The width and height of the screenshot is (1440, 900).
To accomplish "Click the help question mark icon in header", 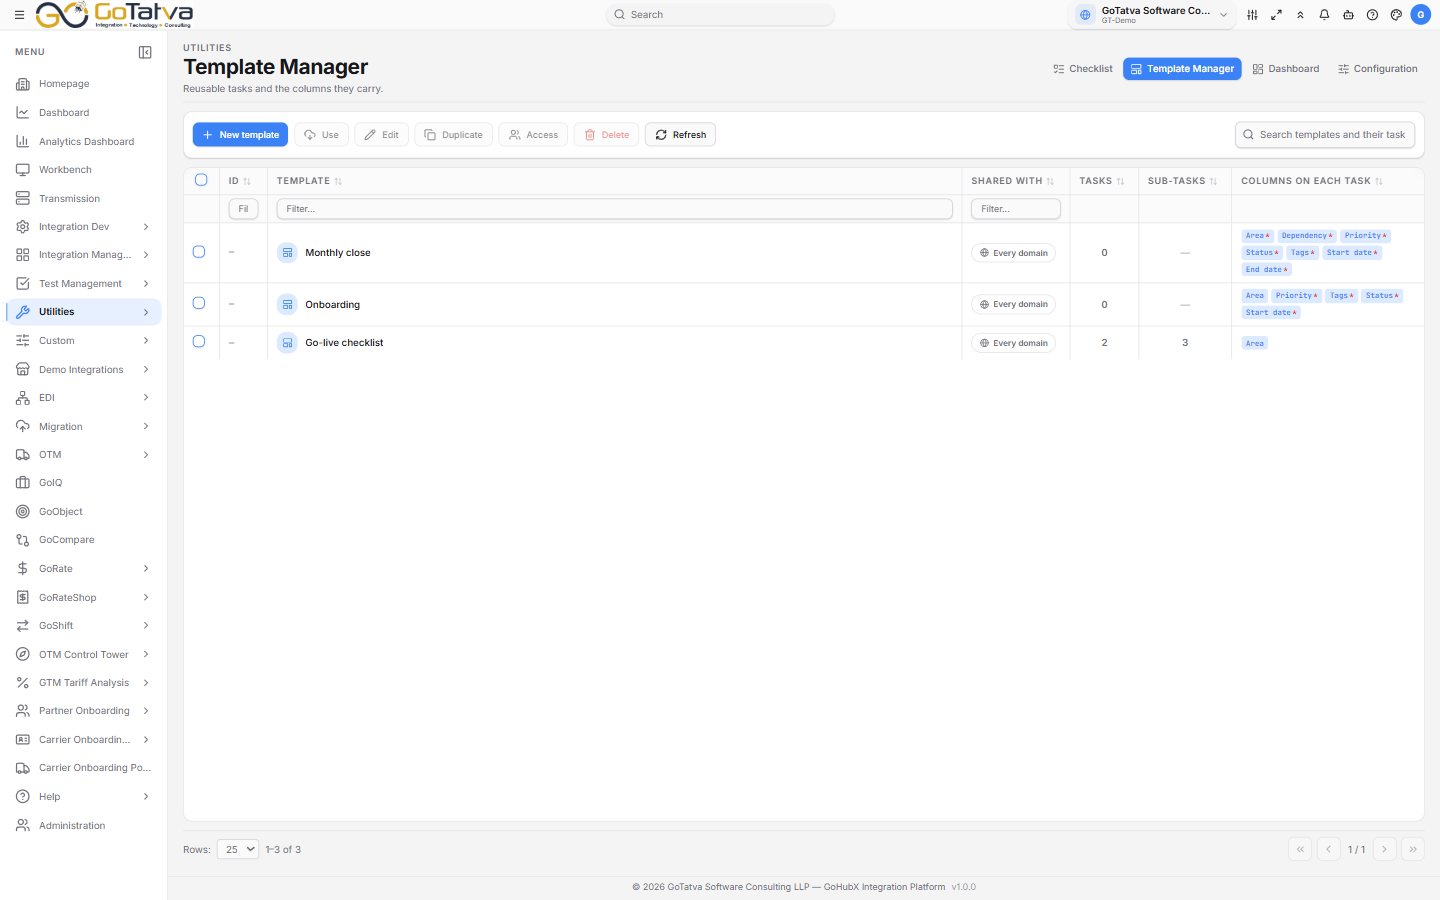I will point(1372,15).
